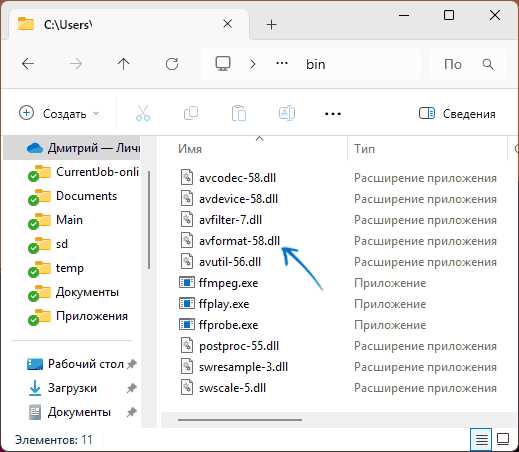
Task: Switch to details list view mode
Action: point(481,439)
